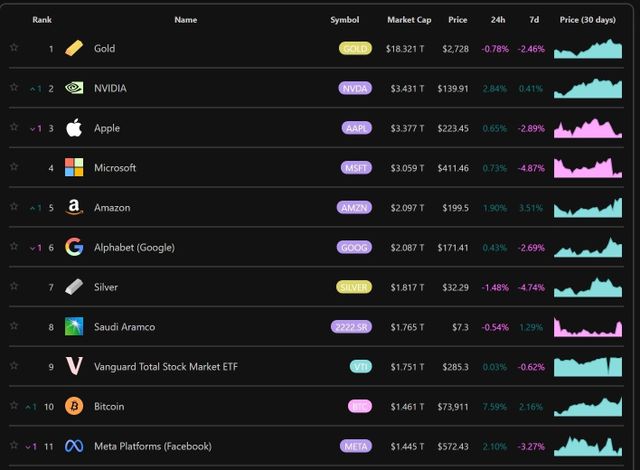Click the Google logo icon
This screenshot has height=470, width=640.
pos(74,247)
